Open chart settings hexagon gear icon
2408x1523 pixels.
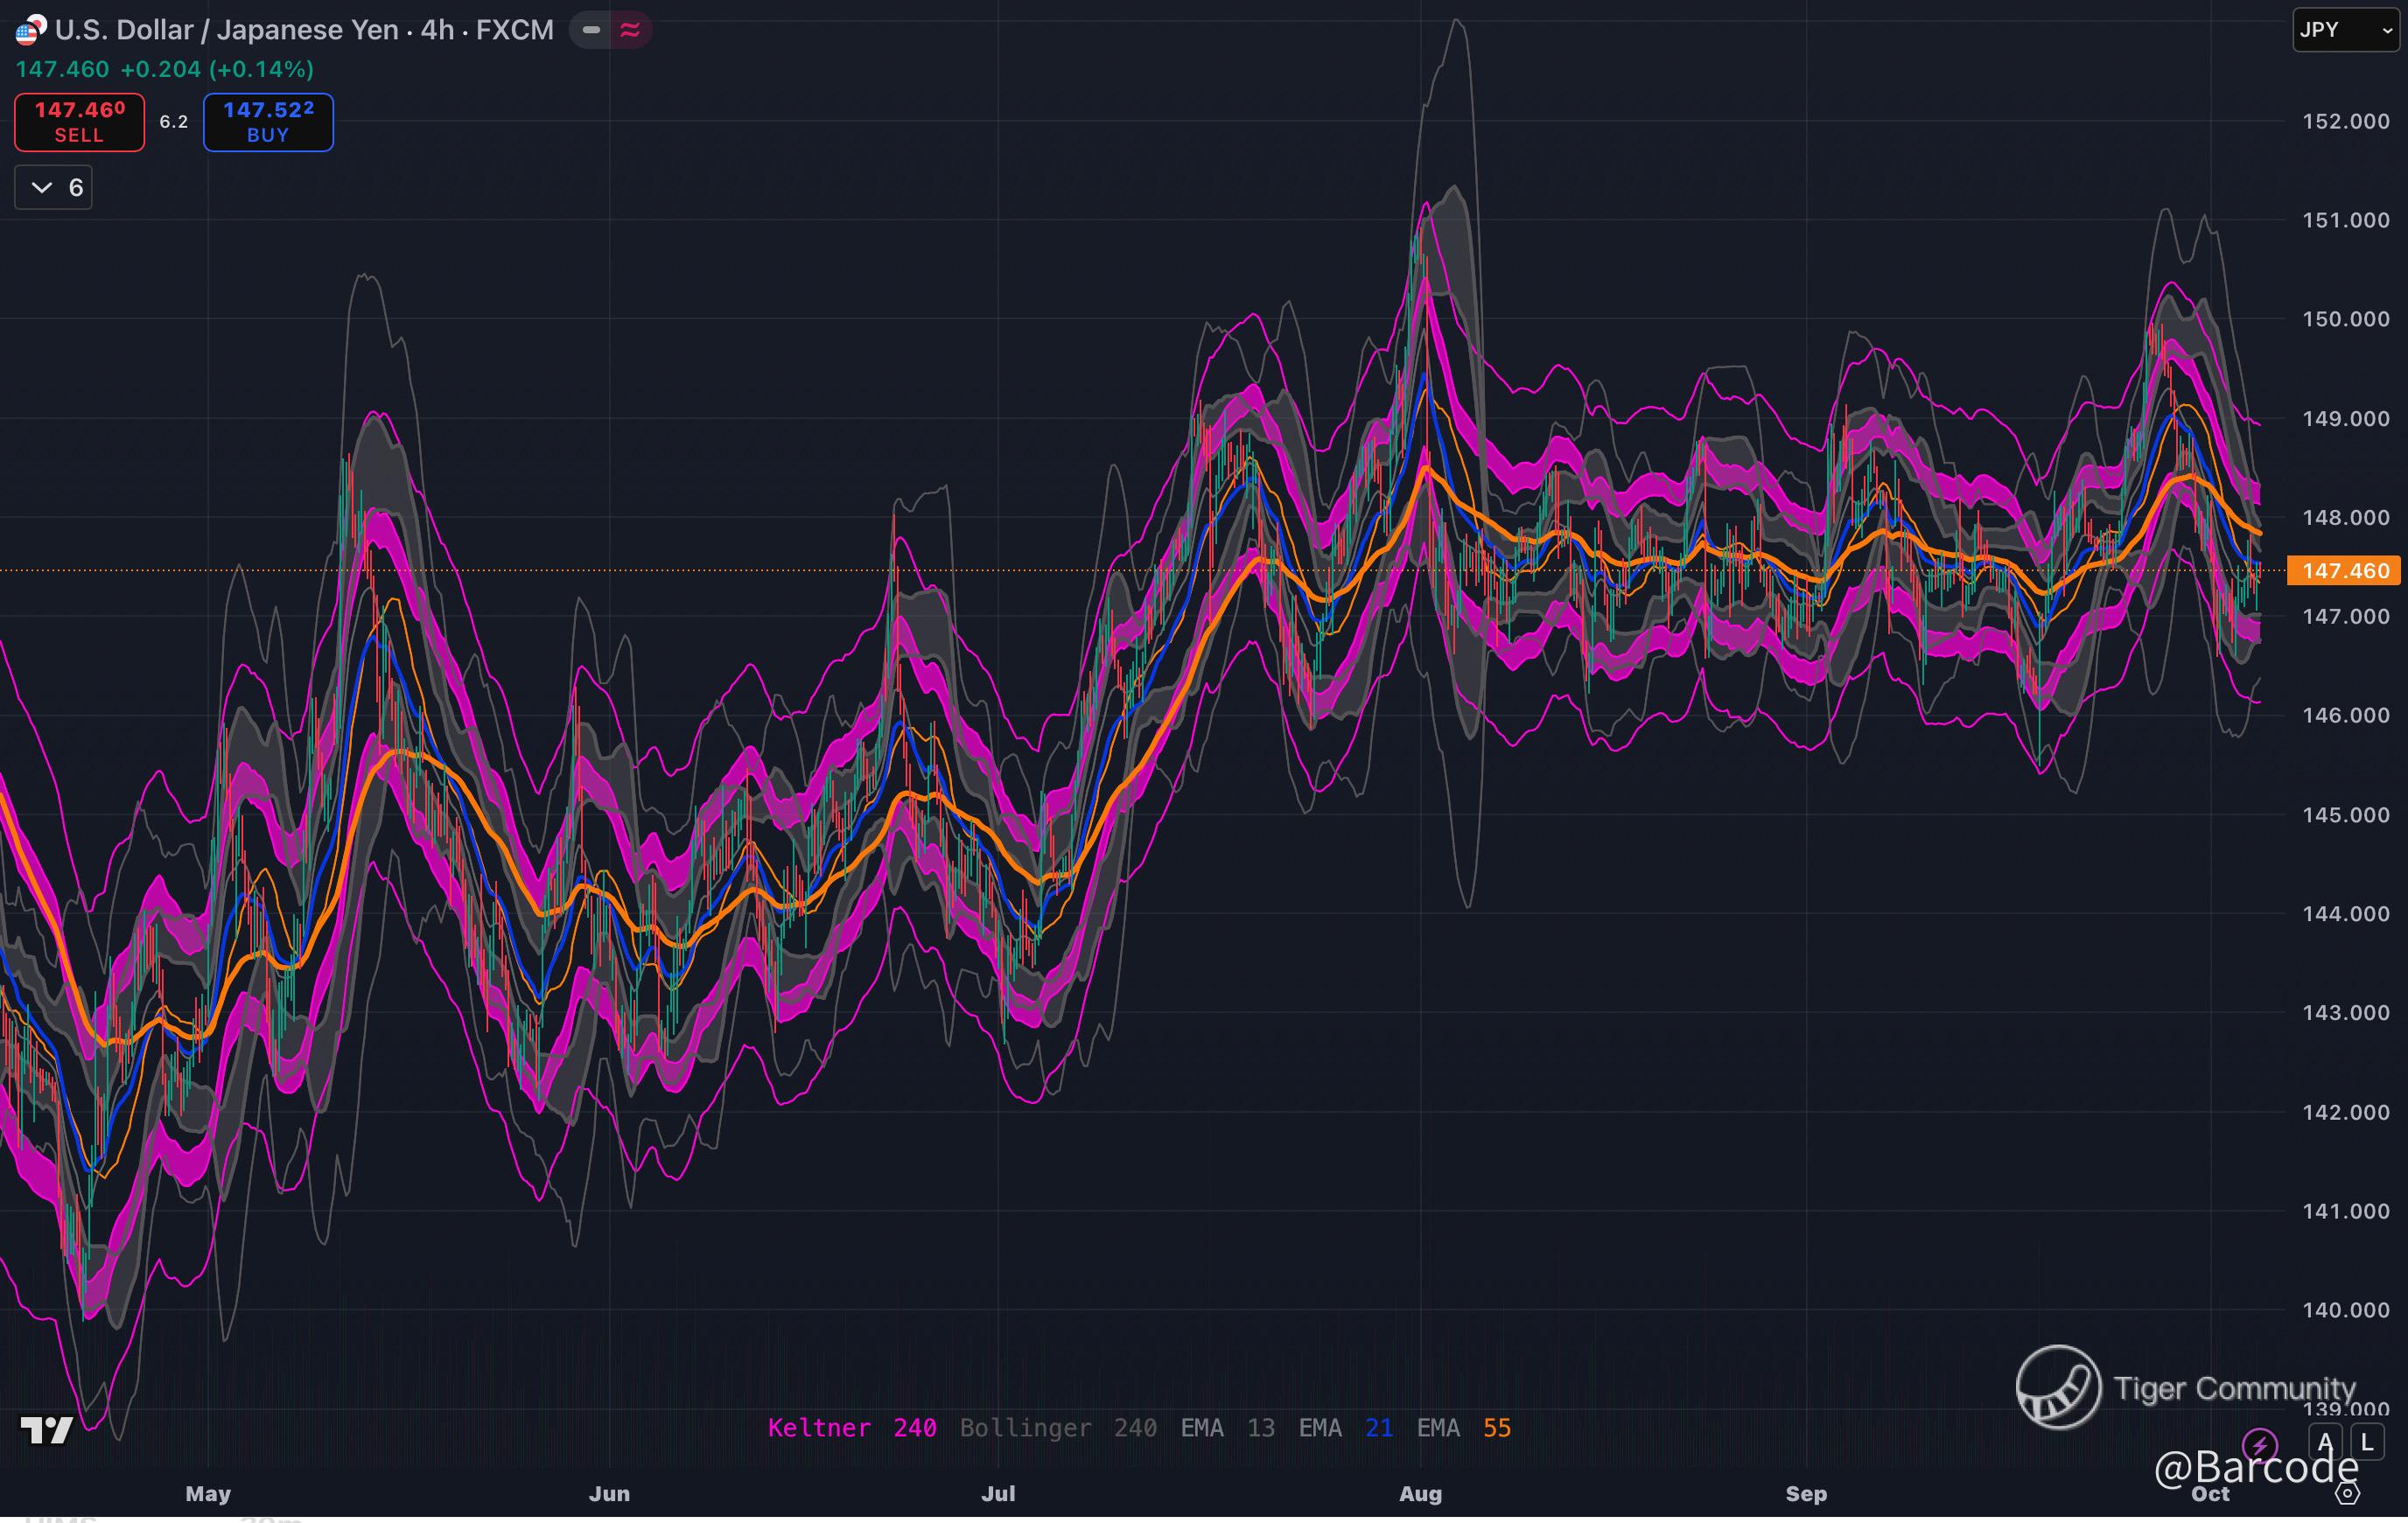pos(2348,1493)
